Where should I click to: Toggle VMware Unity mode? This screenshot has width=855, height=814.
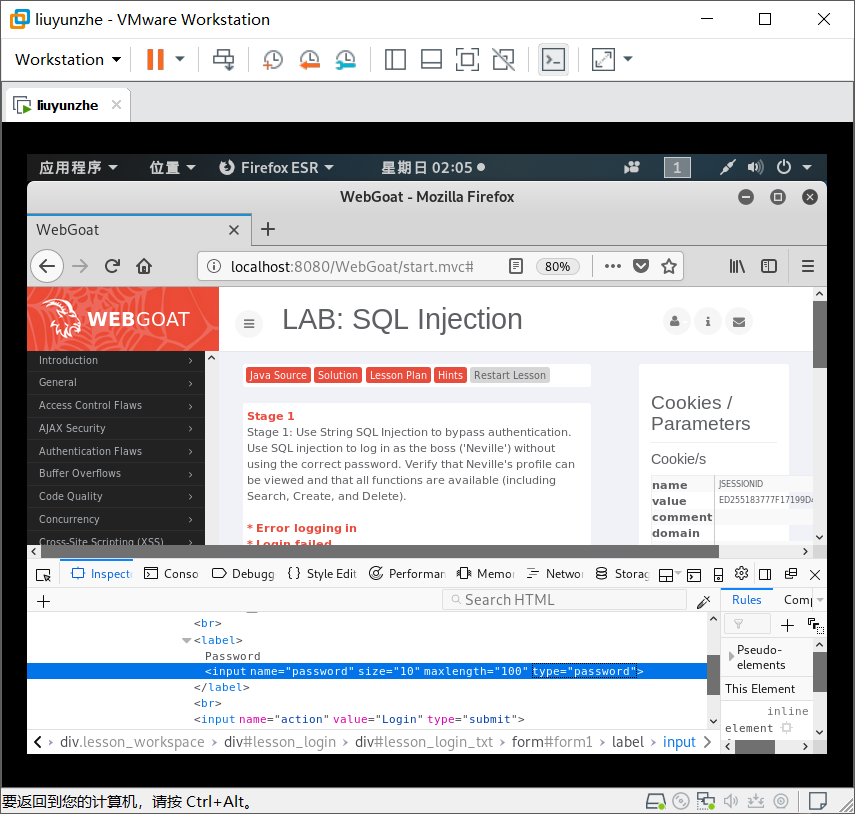click(503, 59)
